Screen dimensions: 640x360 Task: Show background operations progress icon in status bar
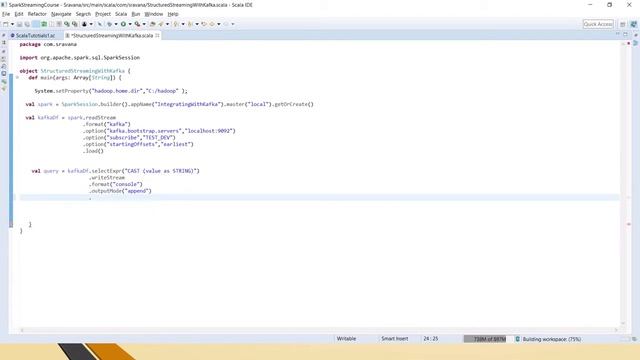[x=634, y=339]
